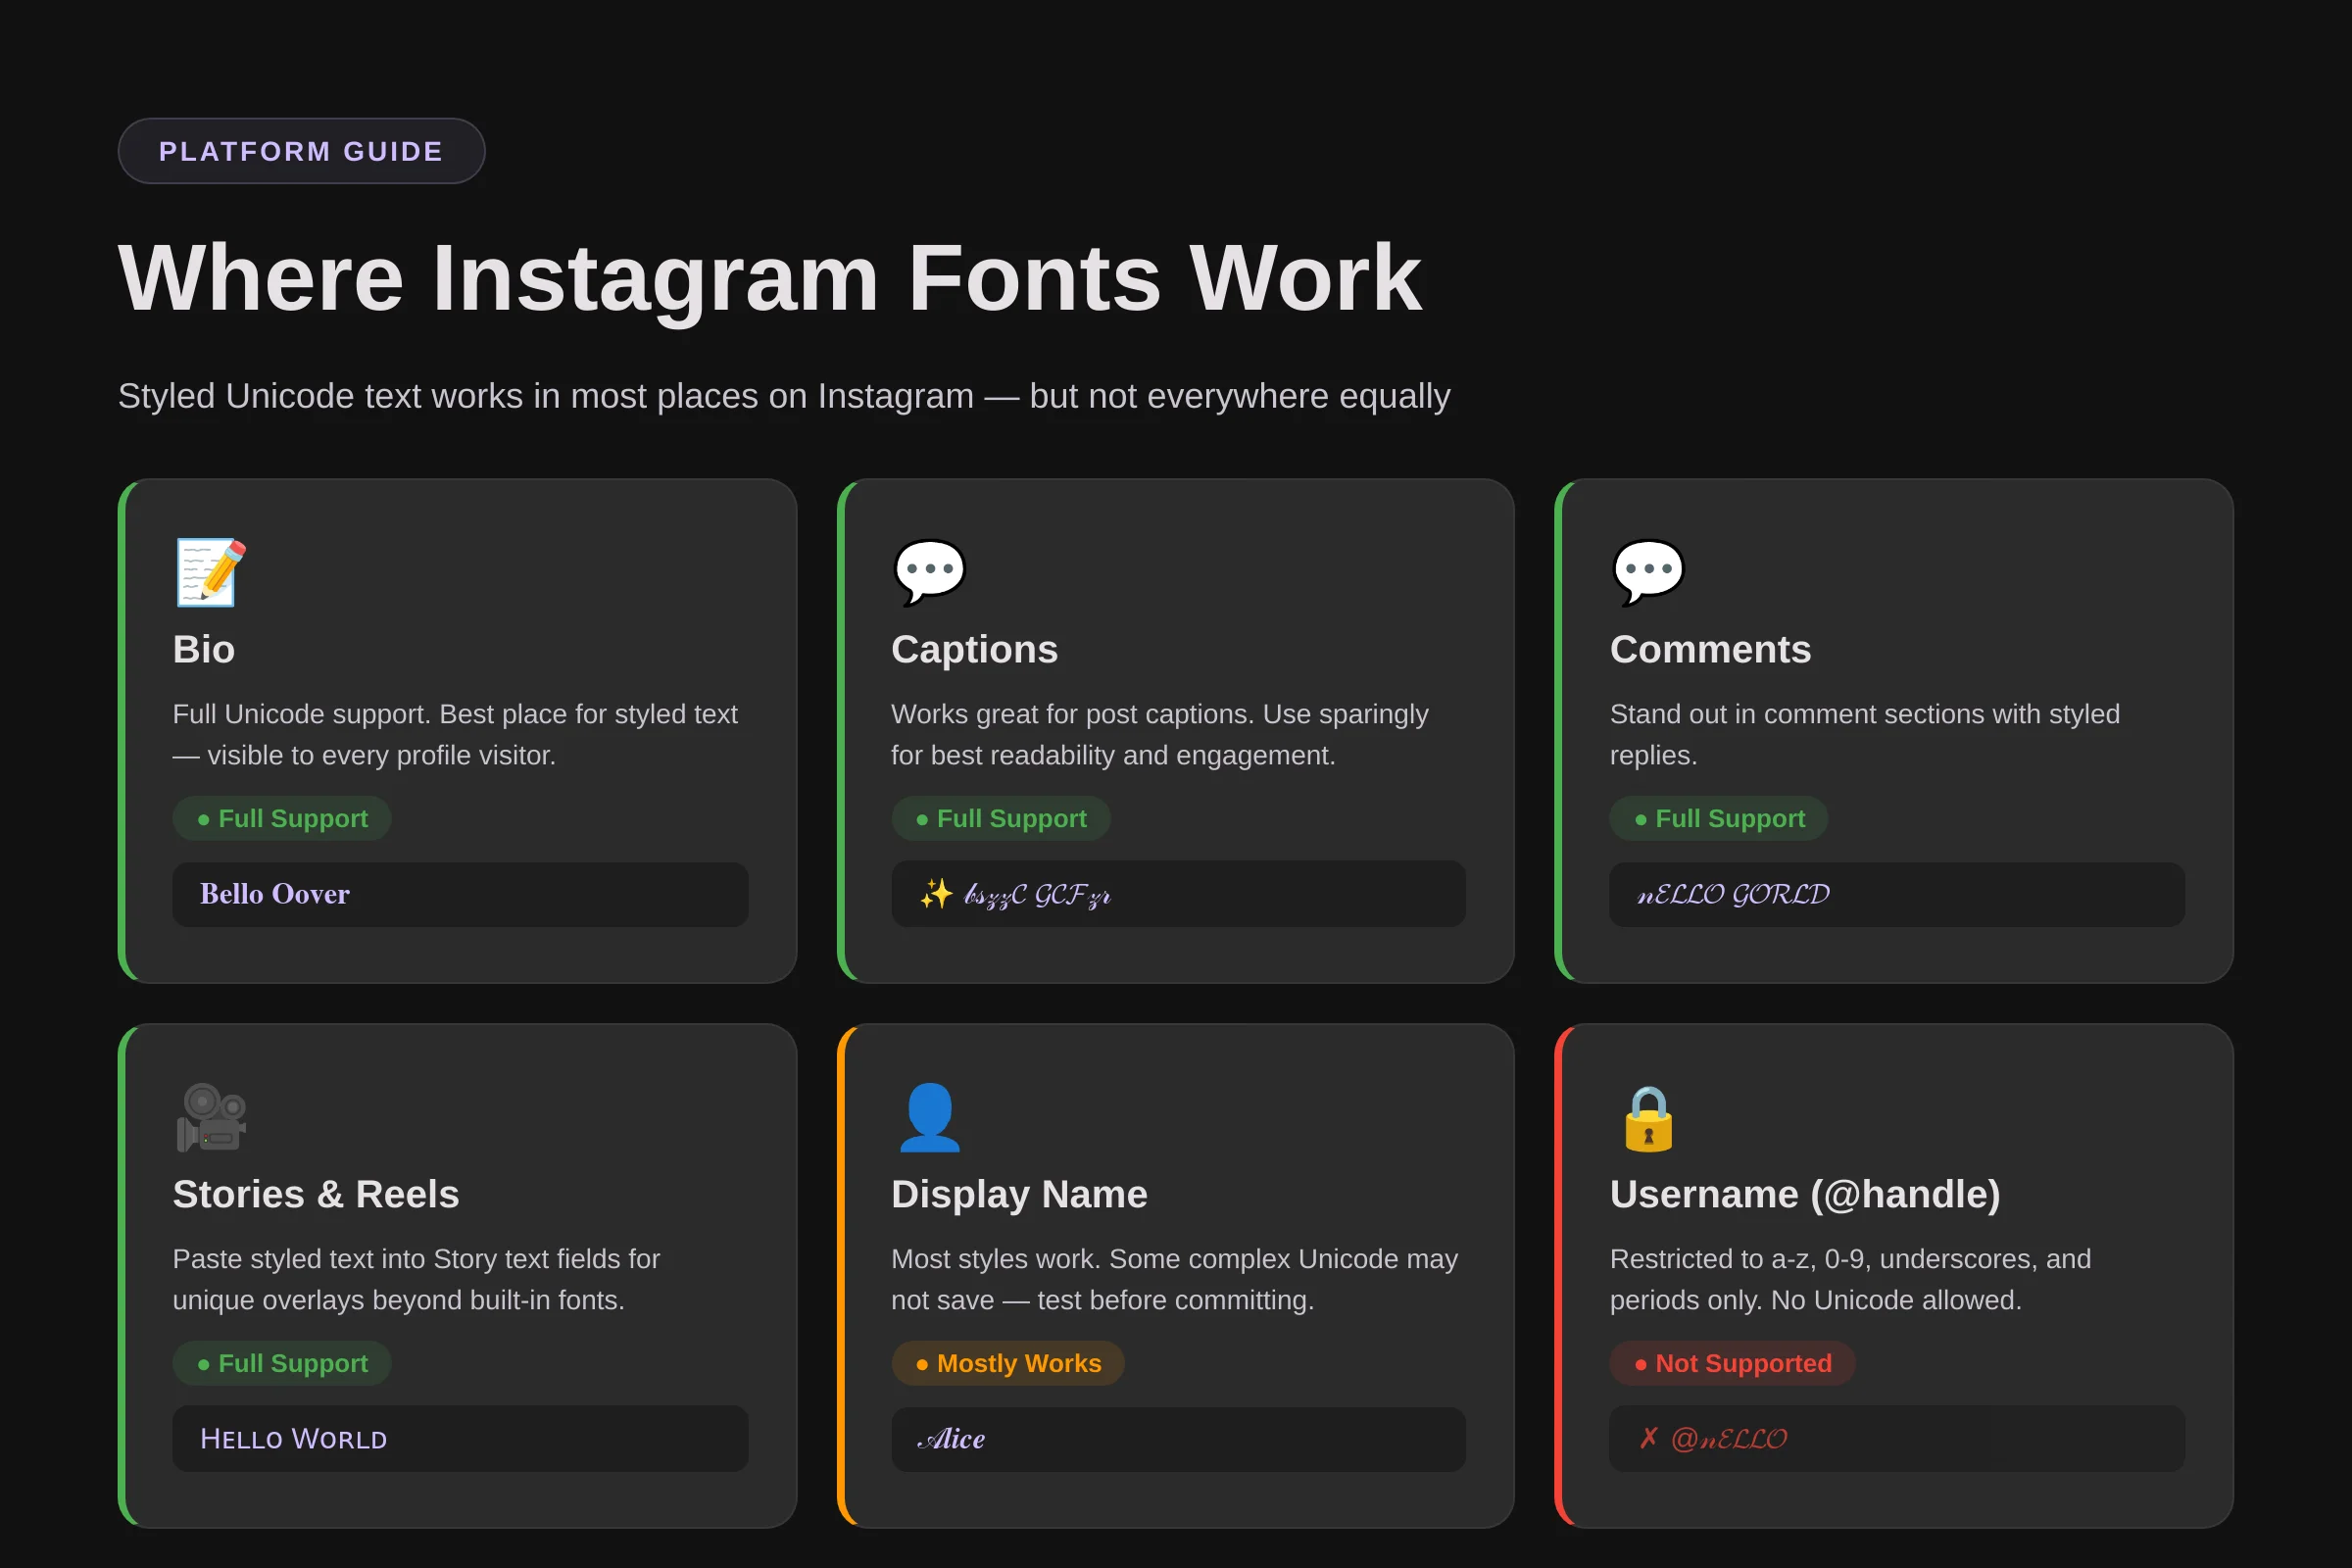The height and width of the screenshot is (1568, 2352).
Task: Click the sparkles sample text in Captions card
Action: [1015, 894]
